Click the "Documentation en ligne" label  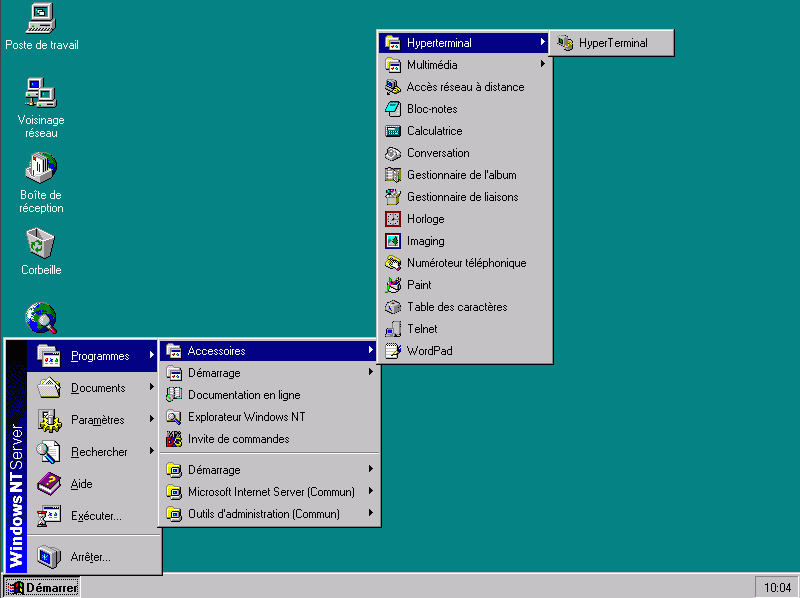(x=244, y=395)
